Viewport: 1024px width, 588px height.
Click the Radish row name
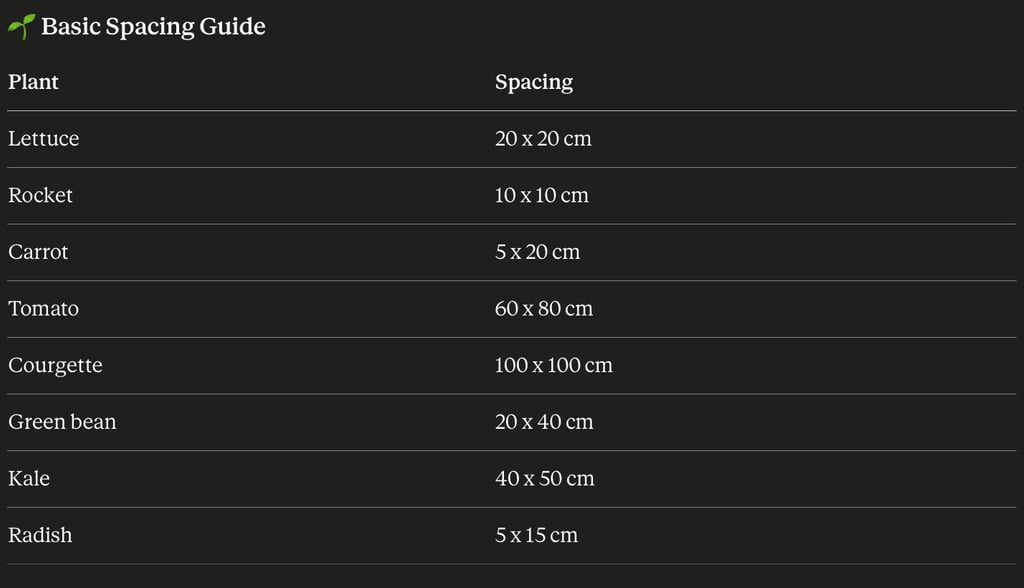(x=40, y=536)
